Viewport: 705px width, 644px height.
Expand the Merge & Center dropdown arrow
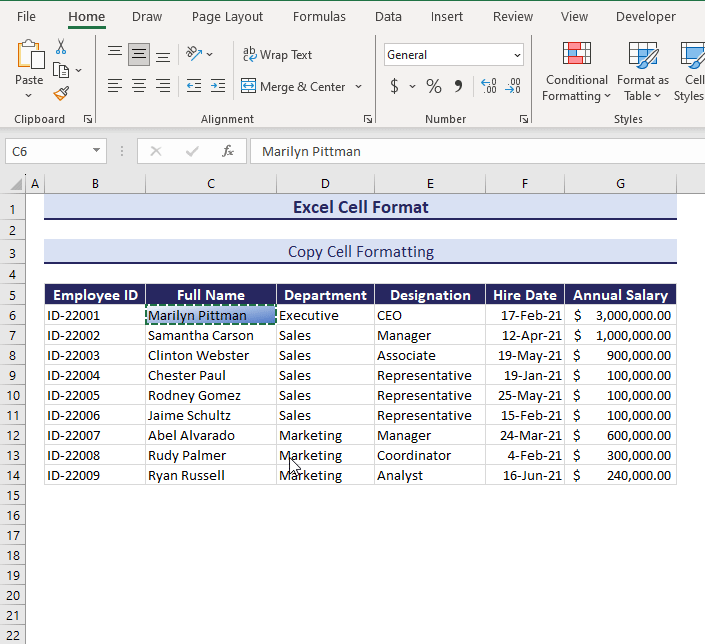(x=357, y=87)
